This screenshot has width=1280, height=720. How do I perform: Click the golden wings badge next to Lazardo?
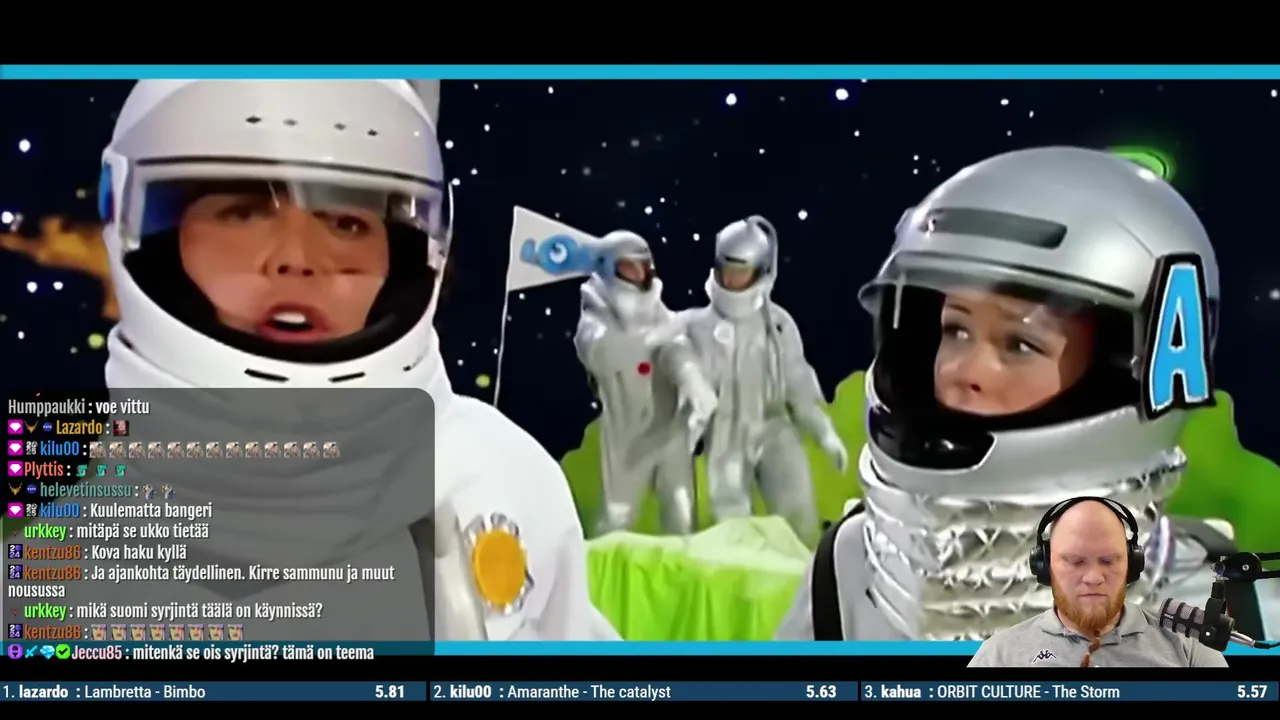click(x=31, y=427)
